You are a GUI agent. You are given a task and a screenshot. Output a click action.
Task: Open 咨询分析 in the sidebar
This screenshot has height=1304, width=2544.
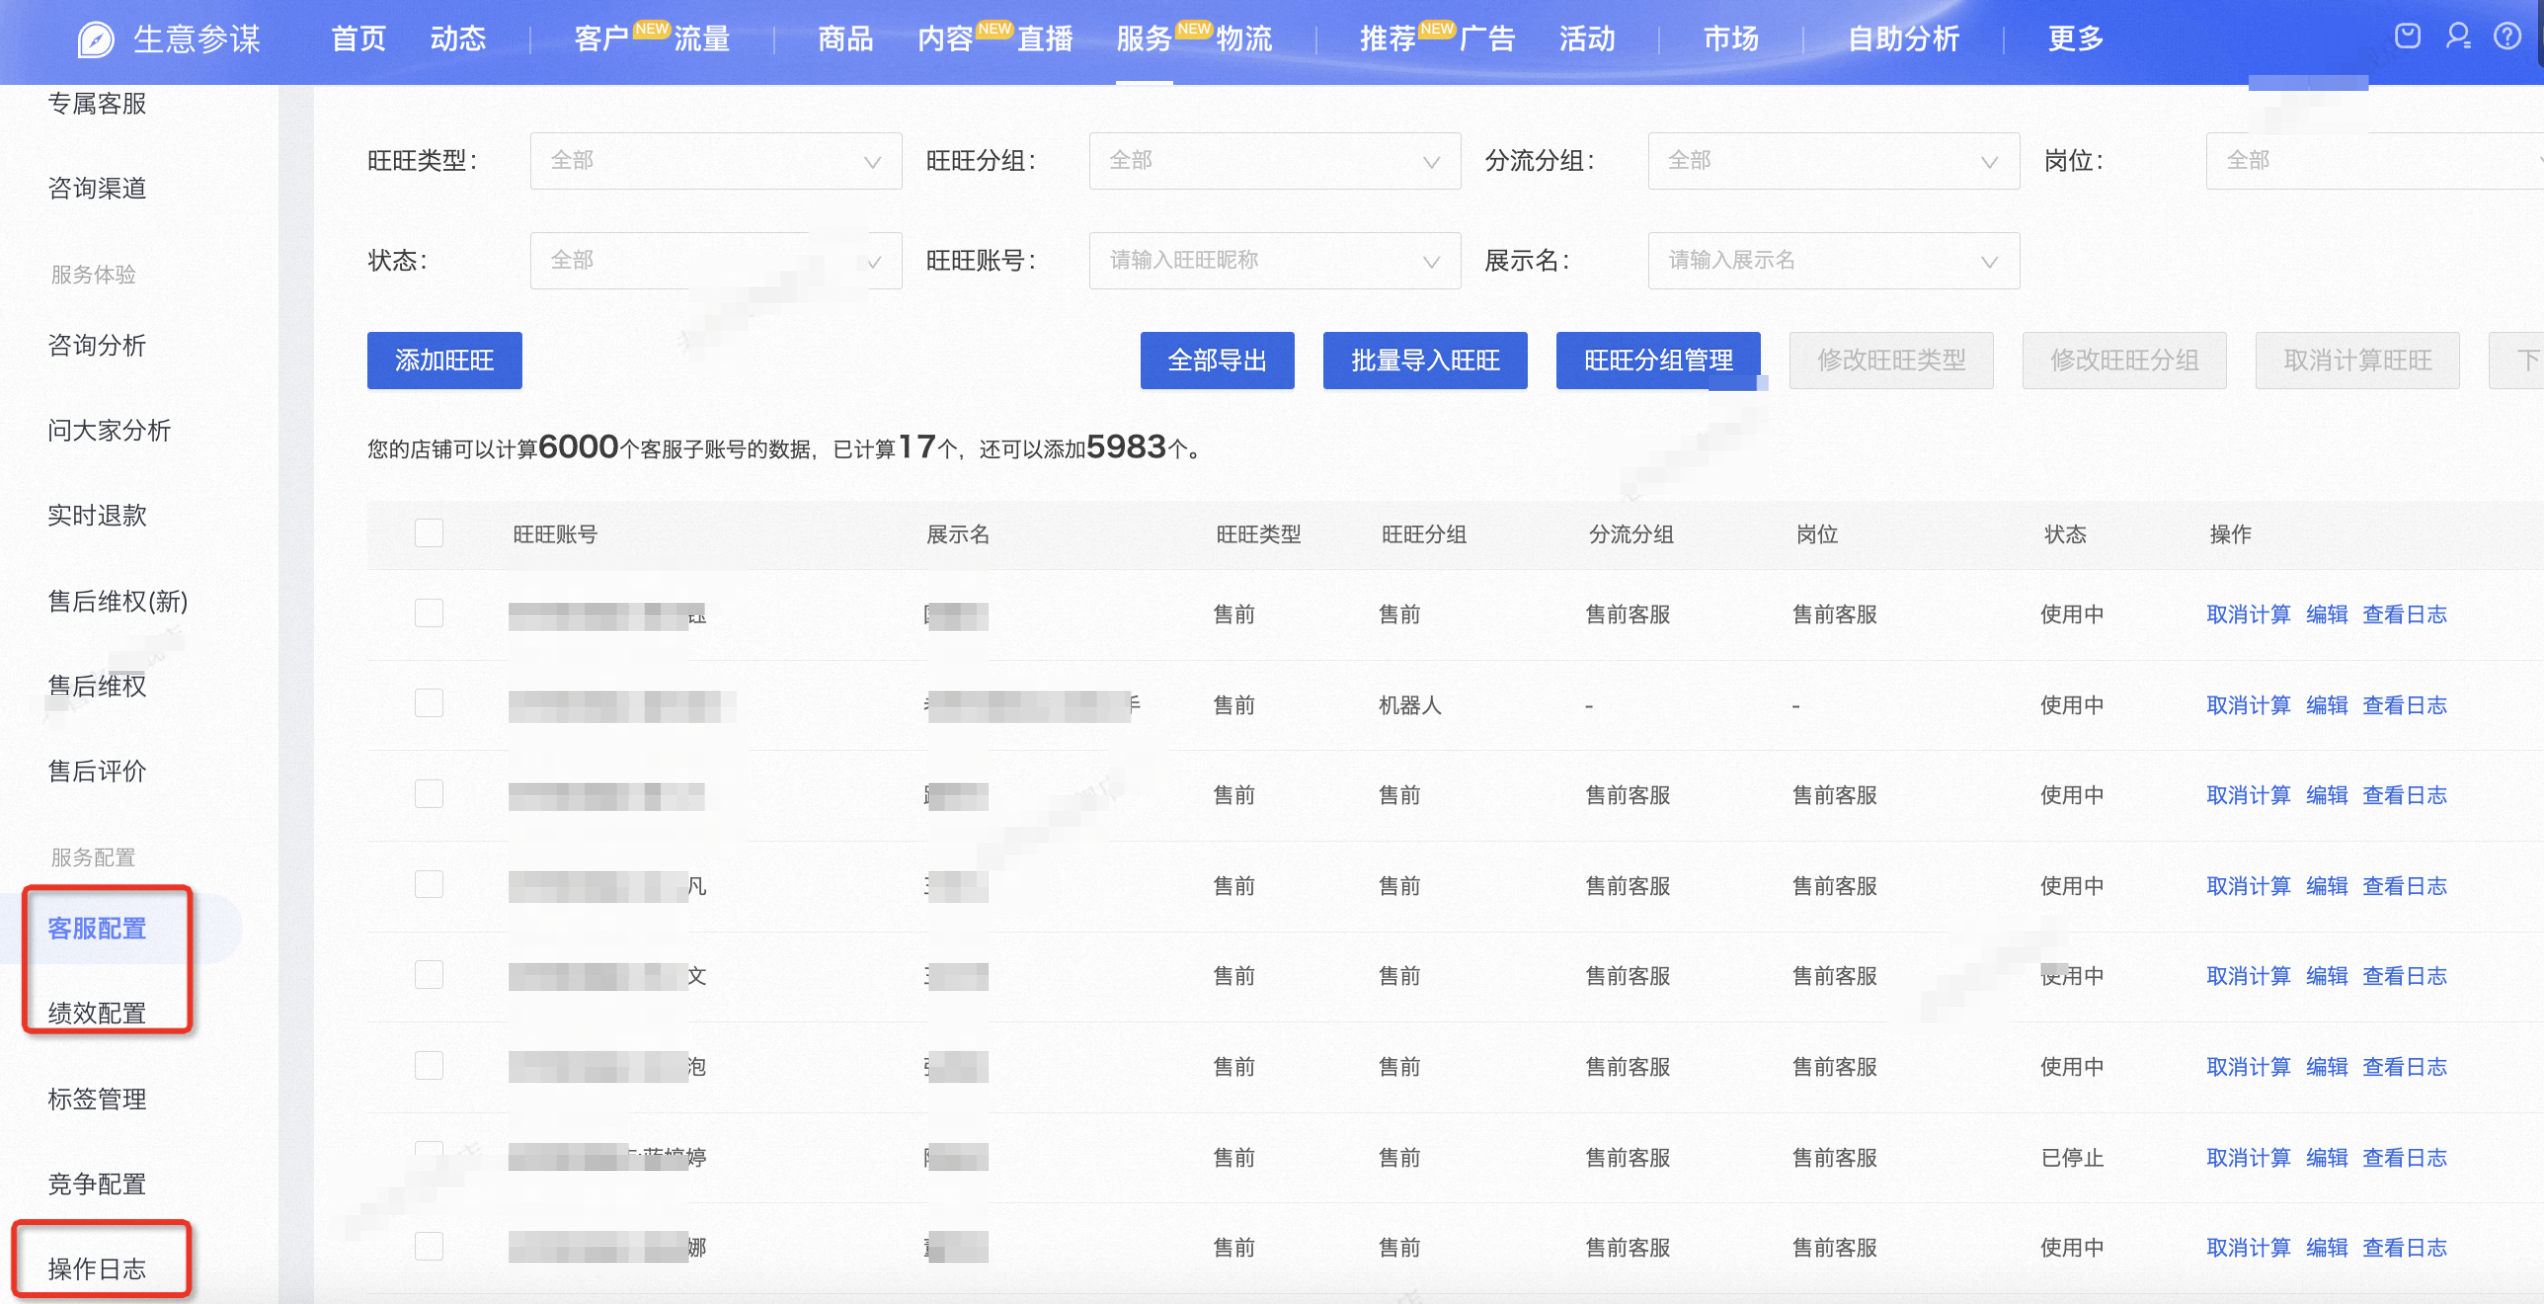[97, 345]
